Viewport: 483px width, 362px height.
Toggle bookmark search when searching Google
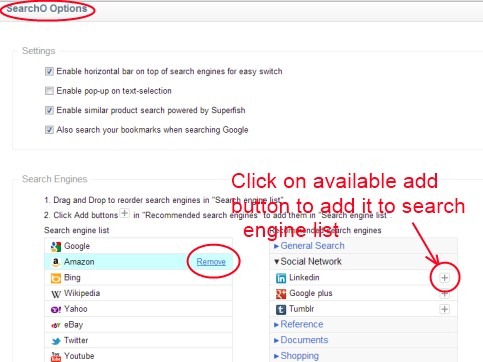click(x=49, y=130)
